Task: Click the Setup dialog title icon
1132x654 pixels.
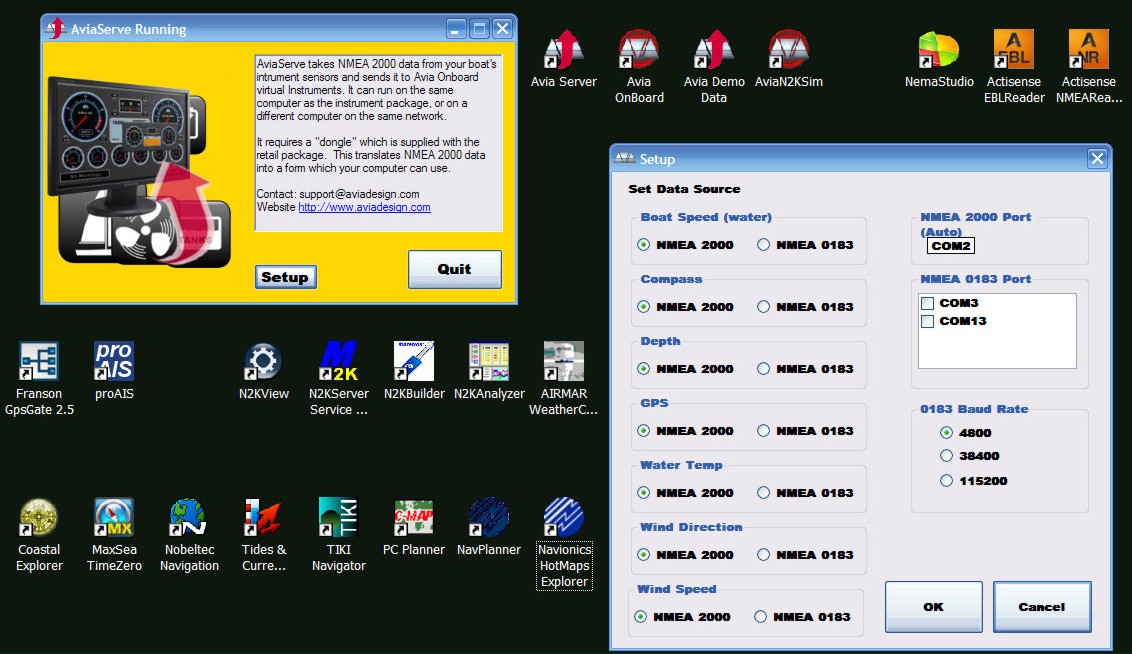Action: 624,159
